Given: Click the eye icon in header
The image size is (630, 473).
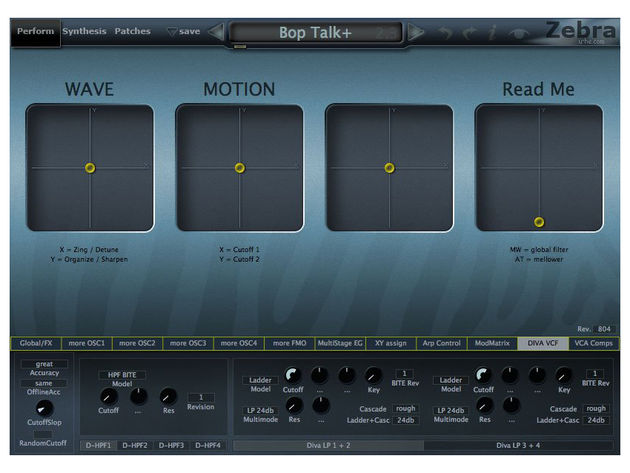Looking at the screenshot, I should 519,34.
